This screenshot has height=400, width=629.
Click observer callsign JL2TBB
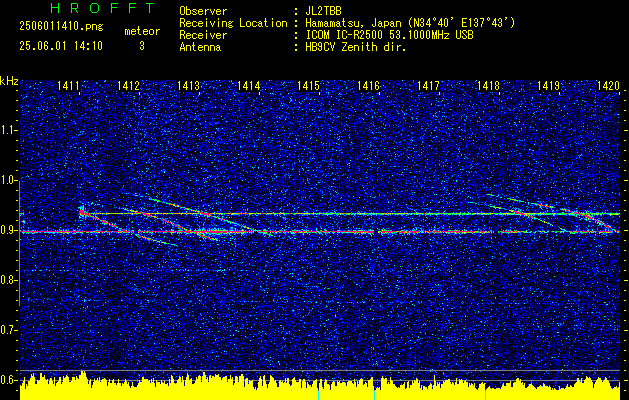click(323, 11)
